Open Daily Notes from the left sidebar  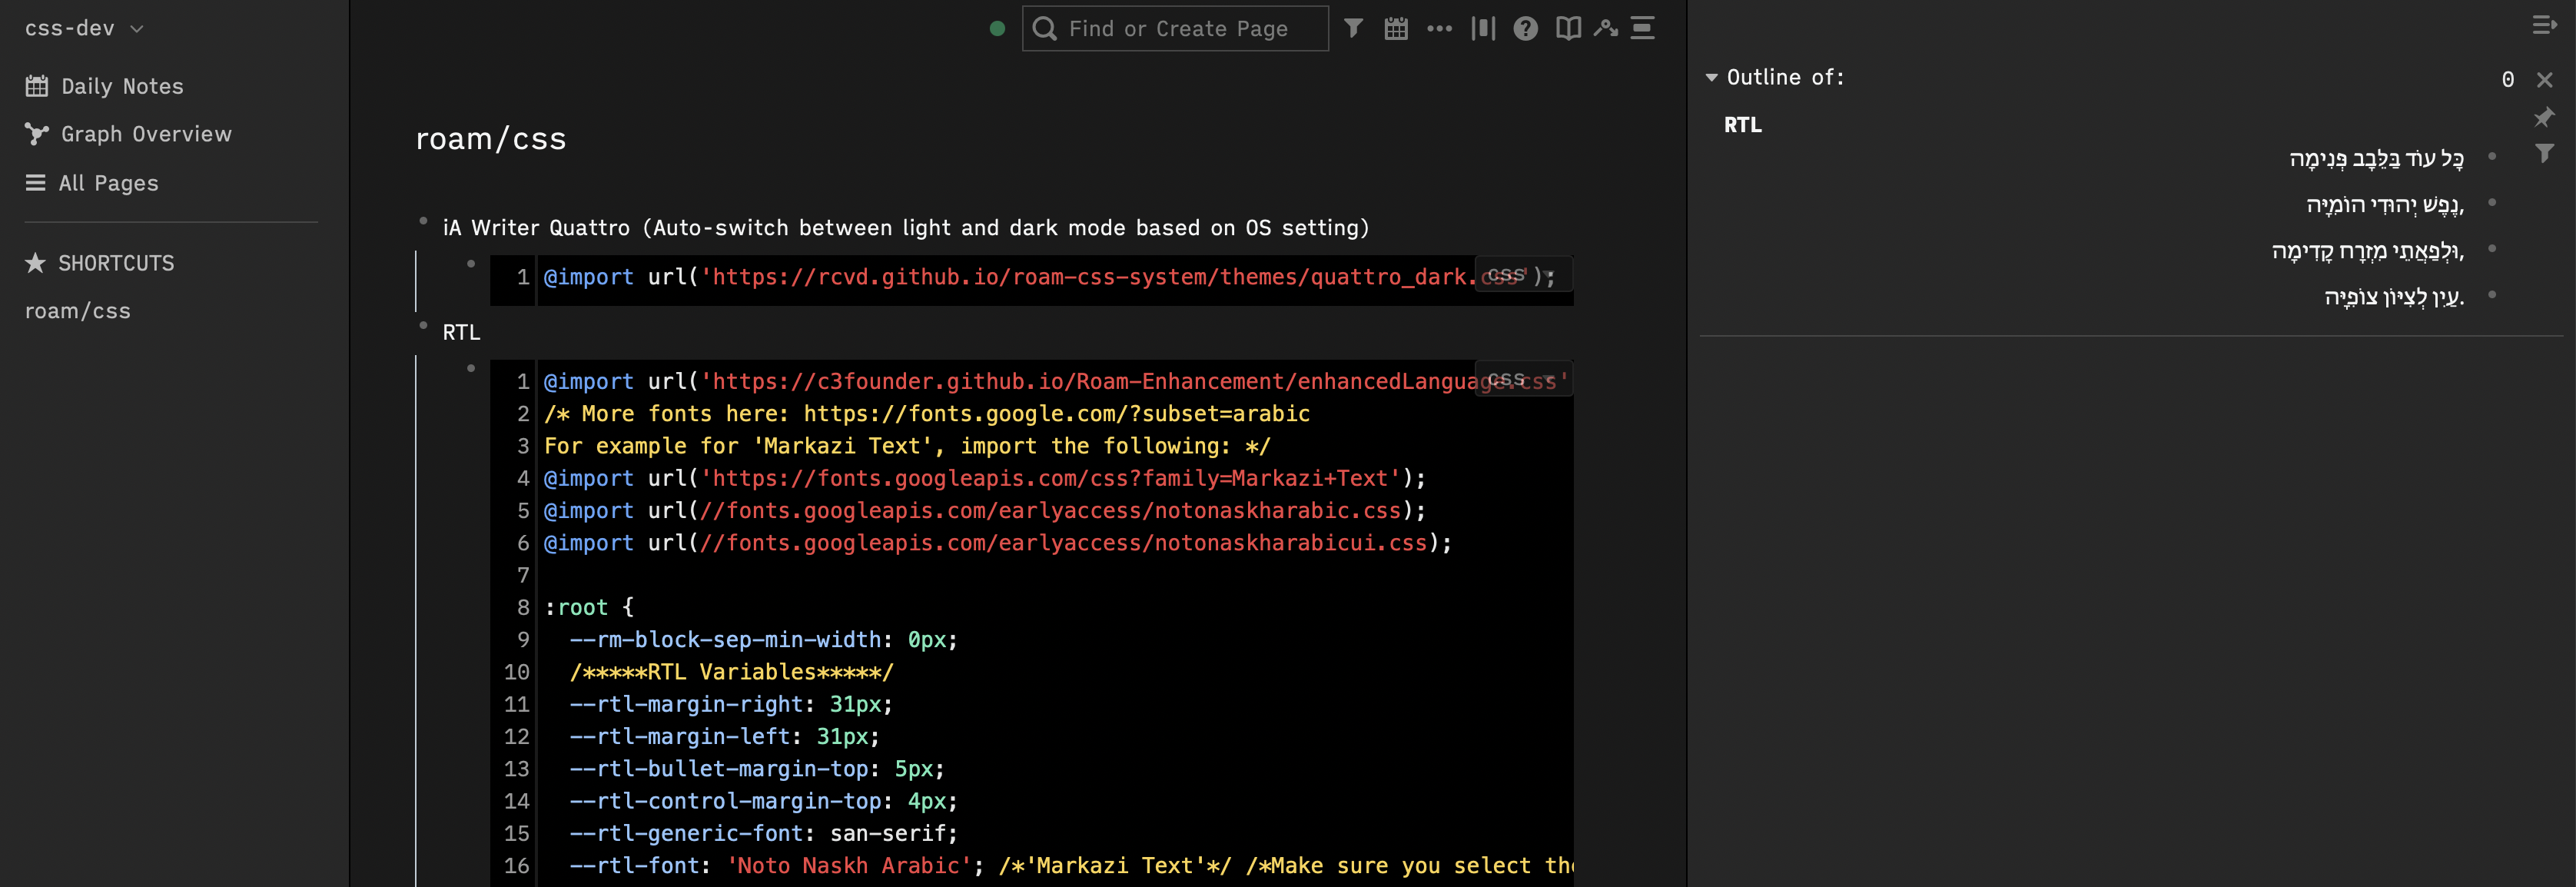point(122,86)
